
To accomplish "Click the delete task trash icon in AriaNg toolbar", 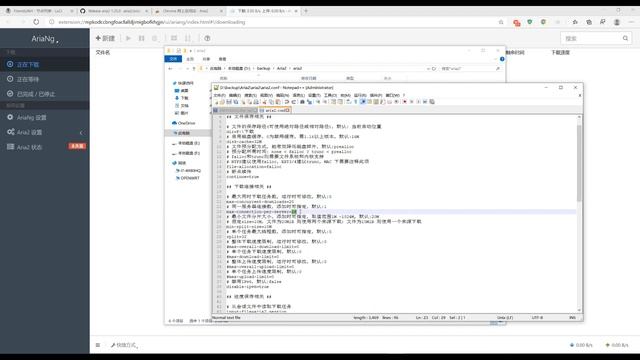I will pos(155,38).
